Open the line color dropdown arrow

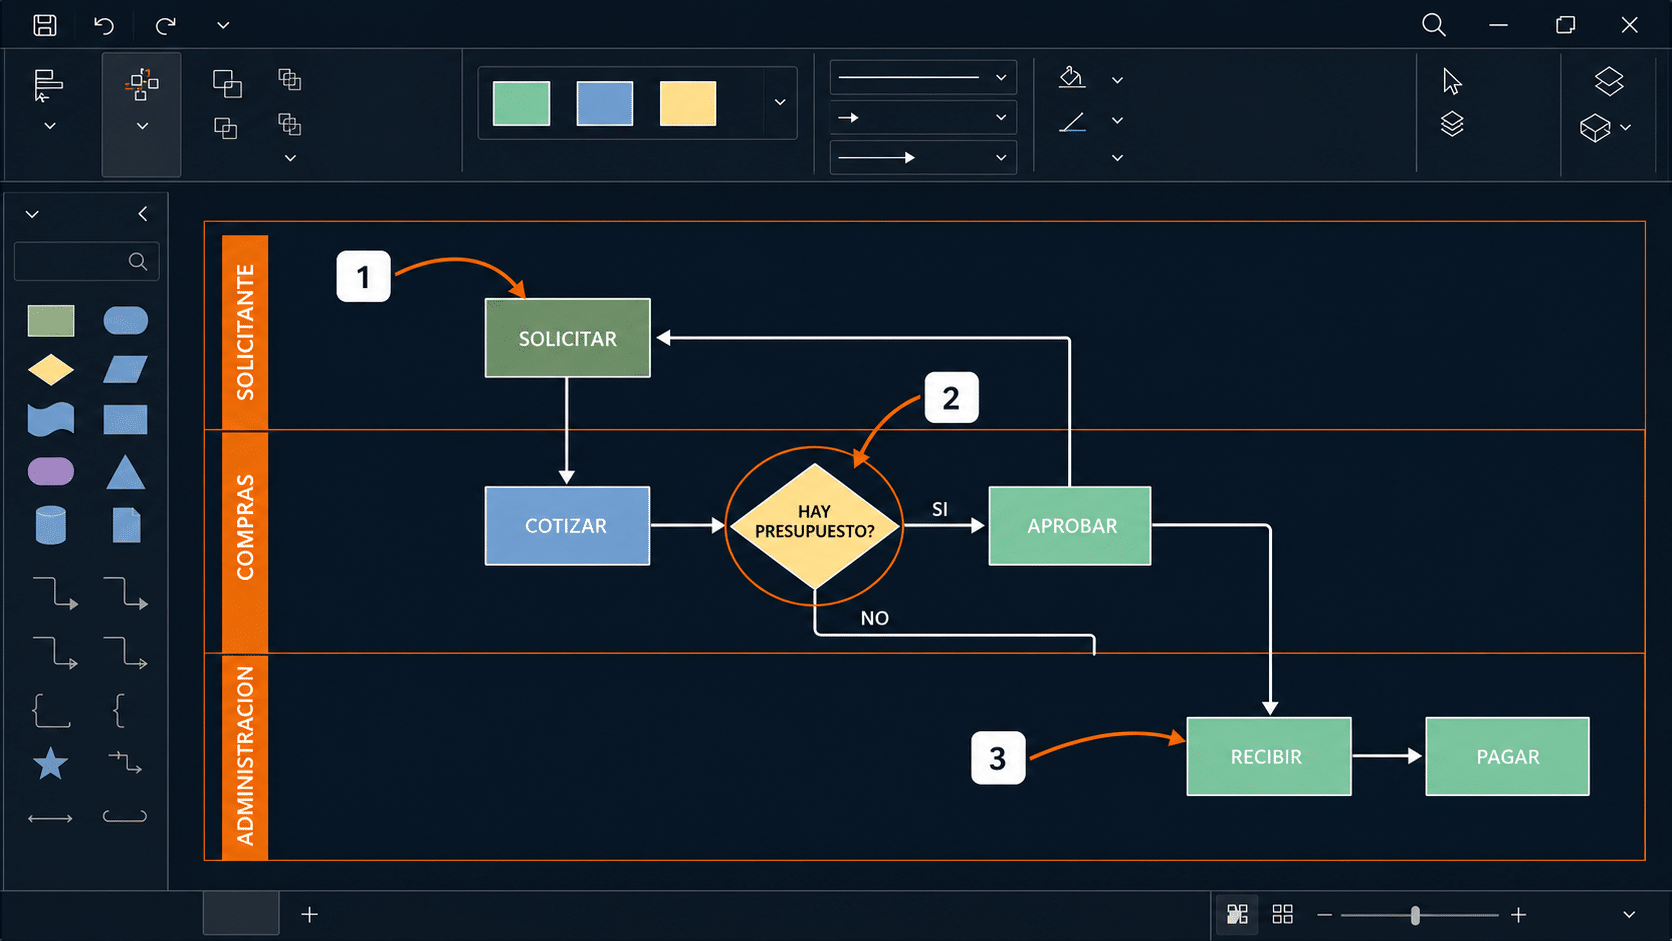[1117, 120]
